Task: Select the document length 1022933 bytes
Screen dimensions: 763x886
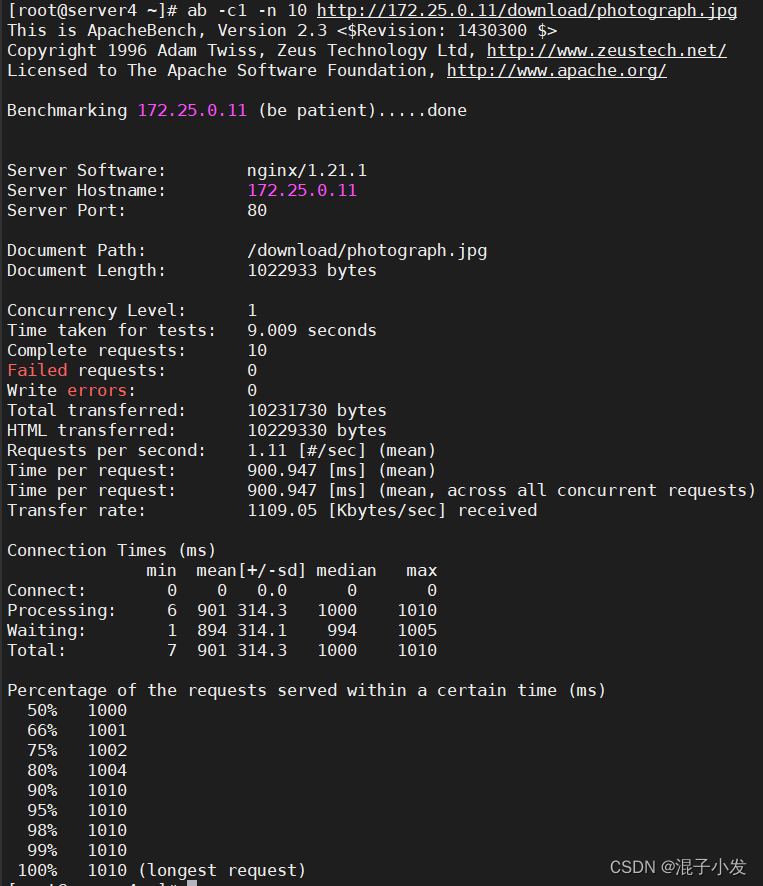Action: coord(312,271)
